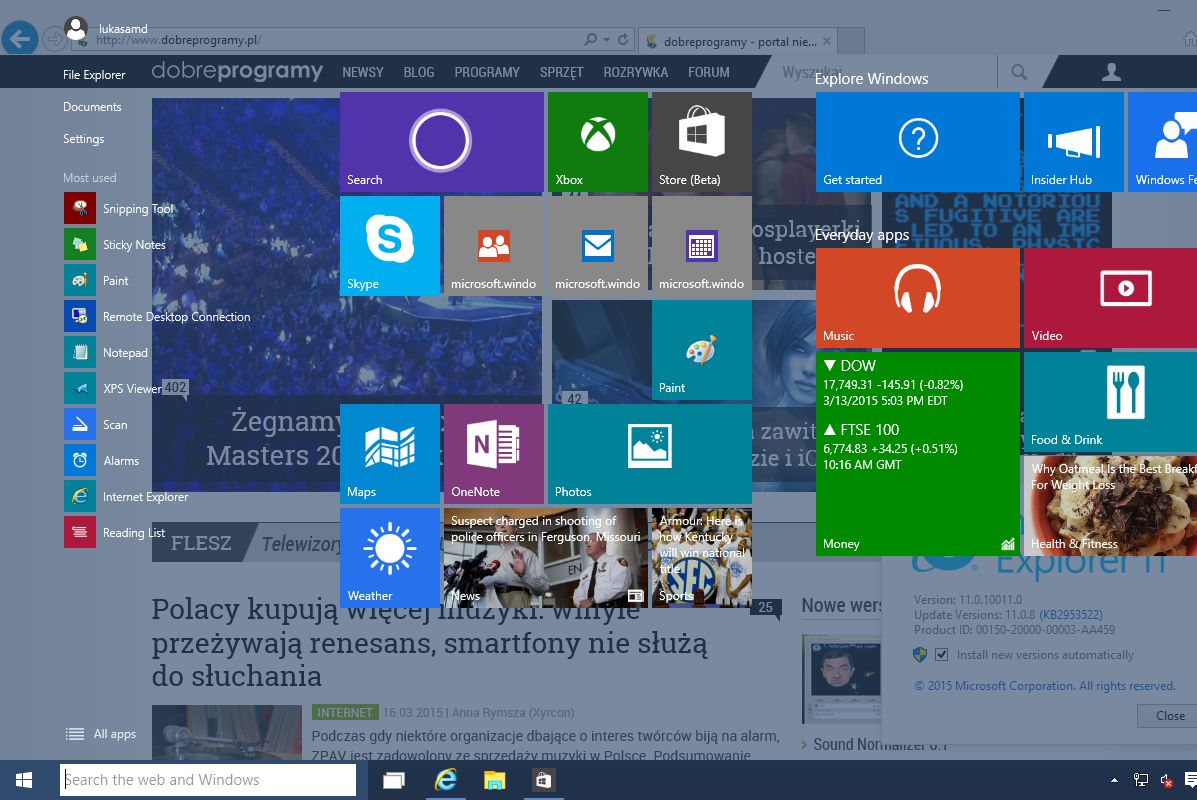Screen dimensions: 1197x800
Task: Launch Paint from Most used list
Action: (97, 280)
